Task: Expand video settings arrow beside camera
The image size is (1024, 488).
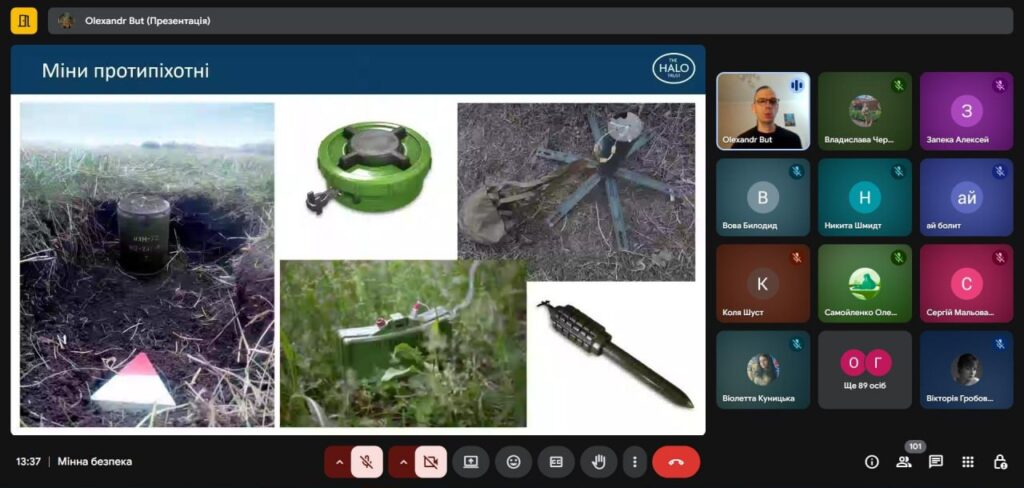Action: click(x=403, y=462)
